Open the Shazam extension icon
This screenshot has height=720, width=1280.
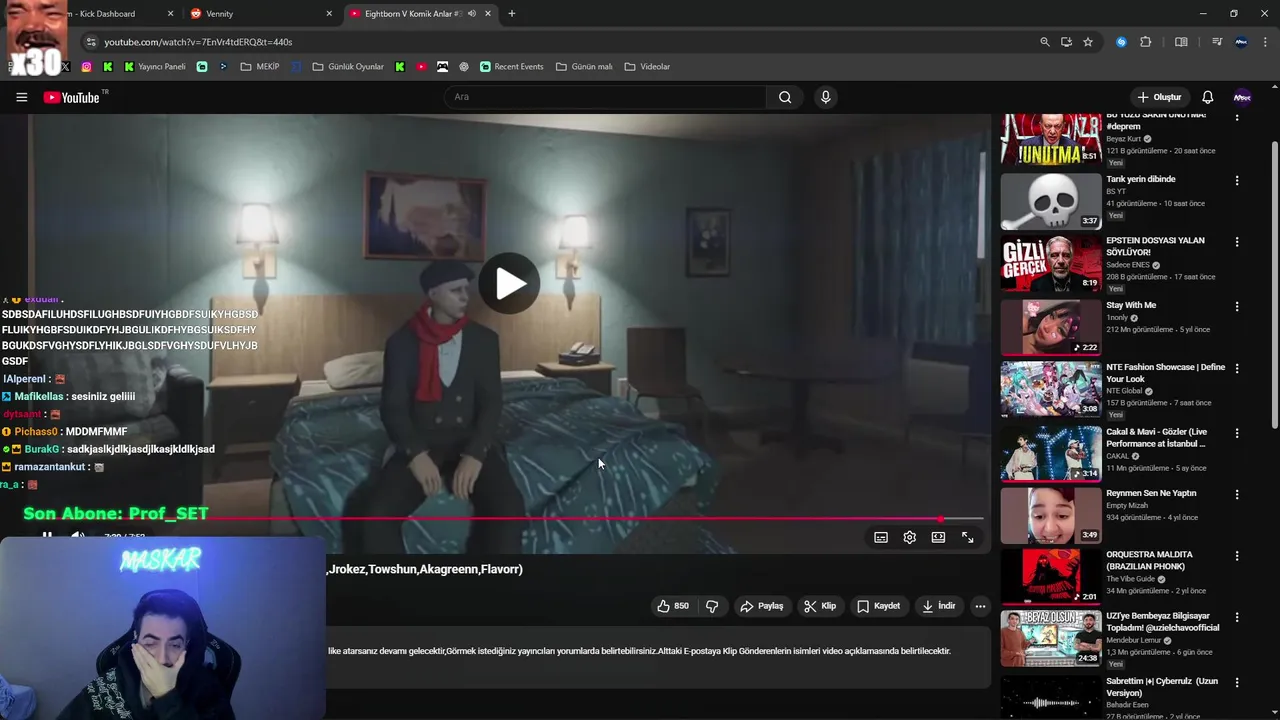[x=1121, y=42]
